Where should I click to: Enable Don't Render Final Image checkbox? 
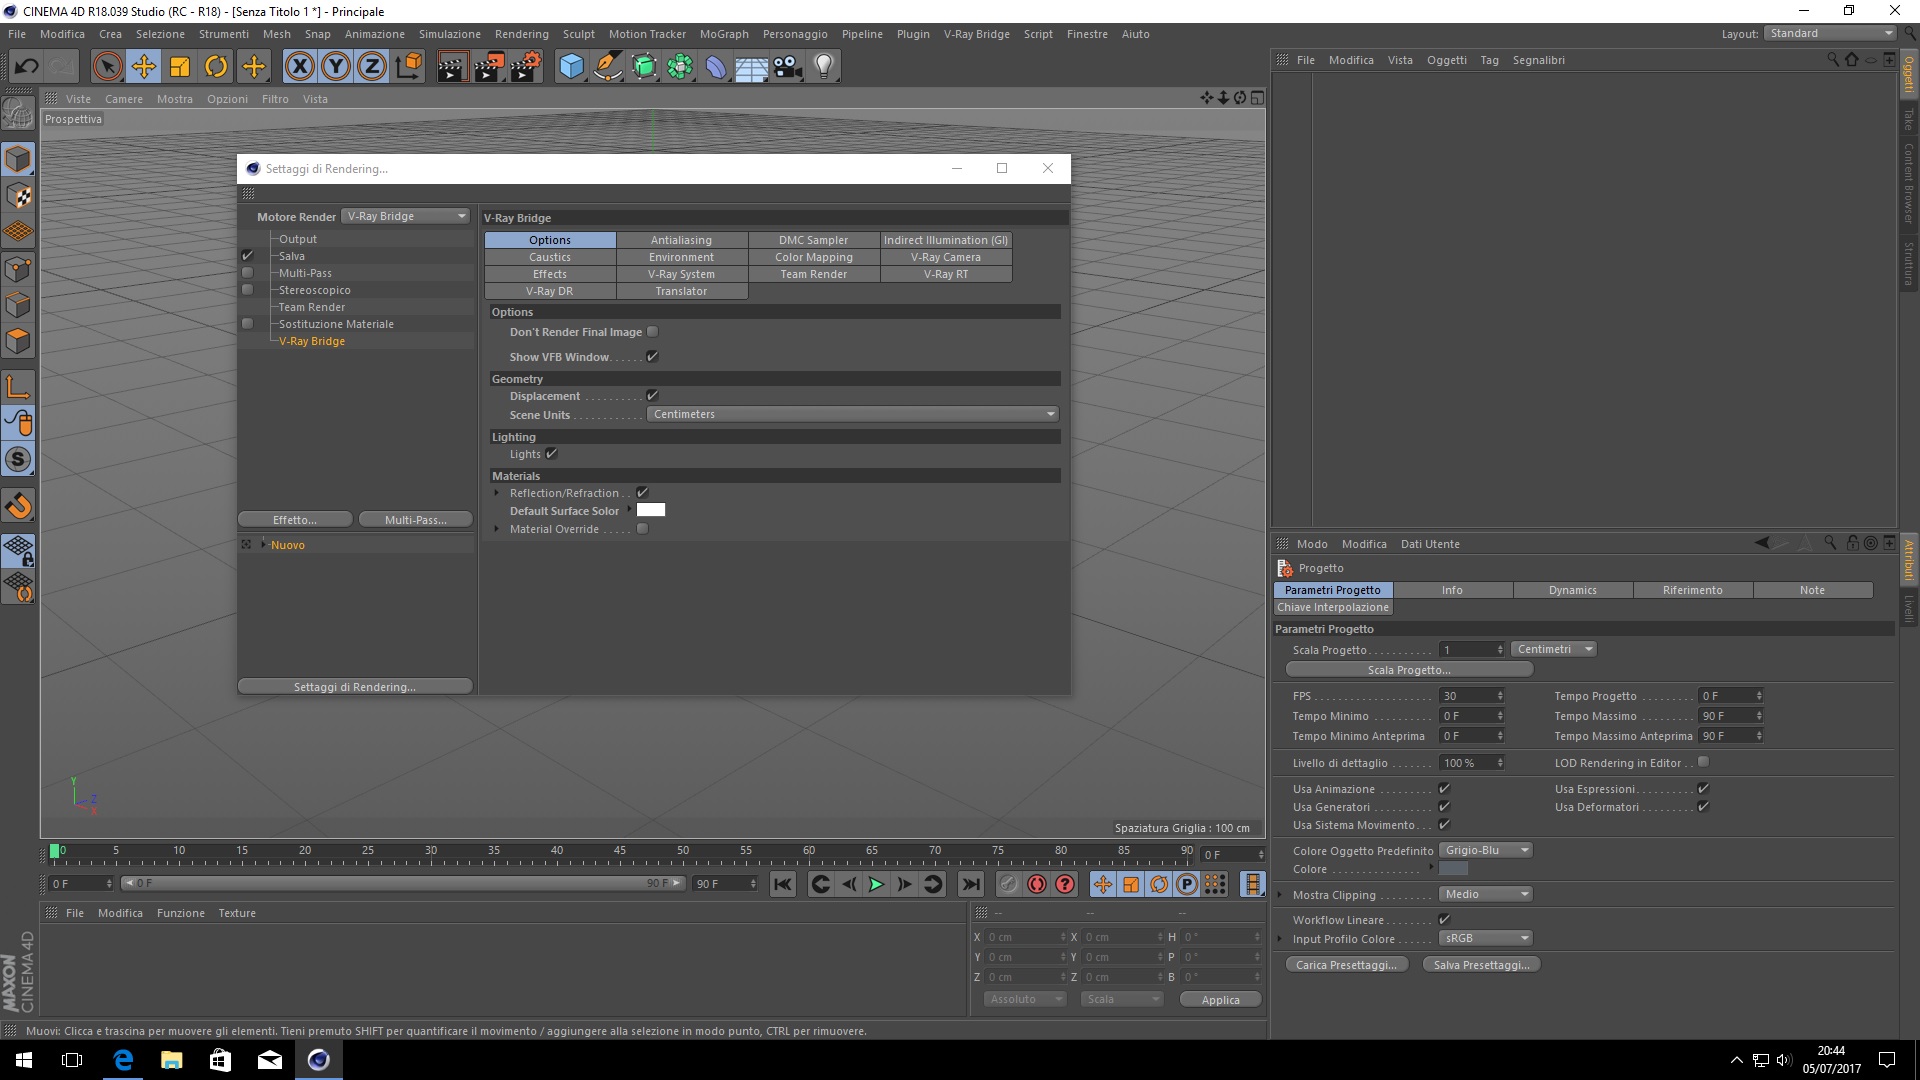point(653,332)
